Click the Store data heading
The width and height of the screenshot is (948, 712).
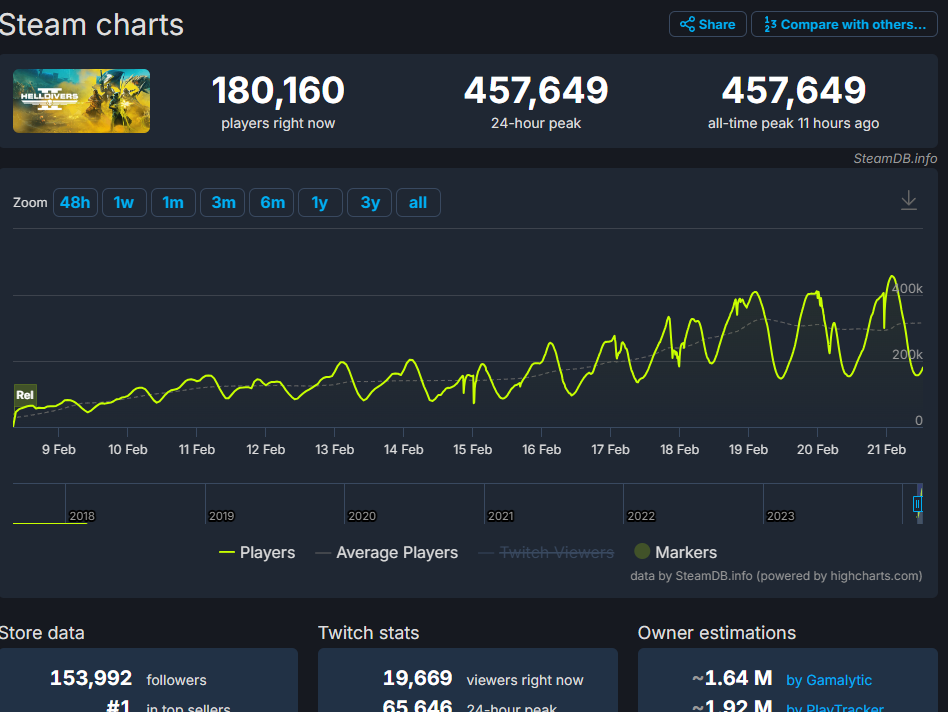click(42, 633)
